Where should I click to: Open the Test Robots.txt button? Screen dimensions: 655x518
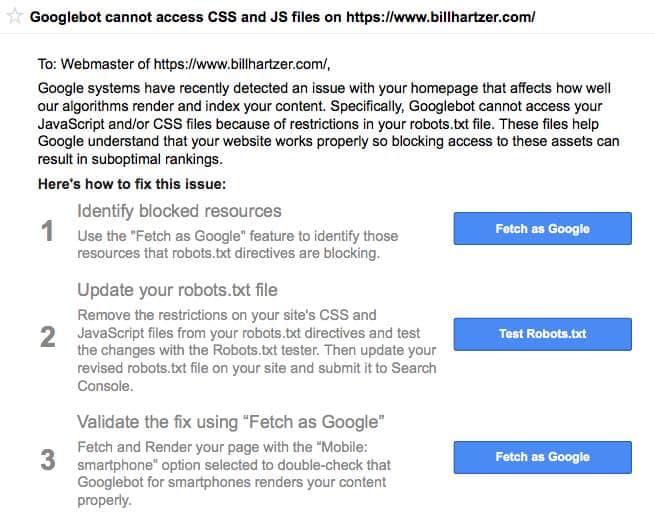[x=543, y=334]
